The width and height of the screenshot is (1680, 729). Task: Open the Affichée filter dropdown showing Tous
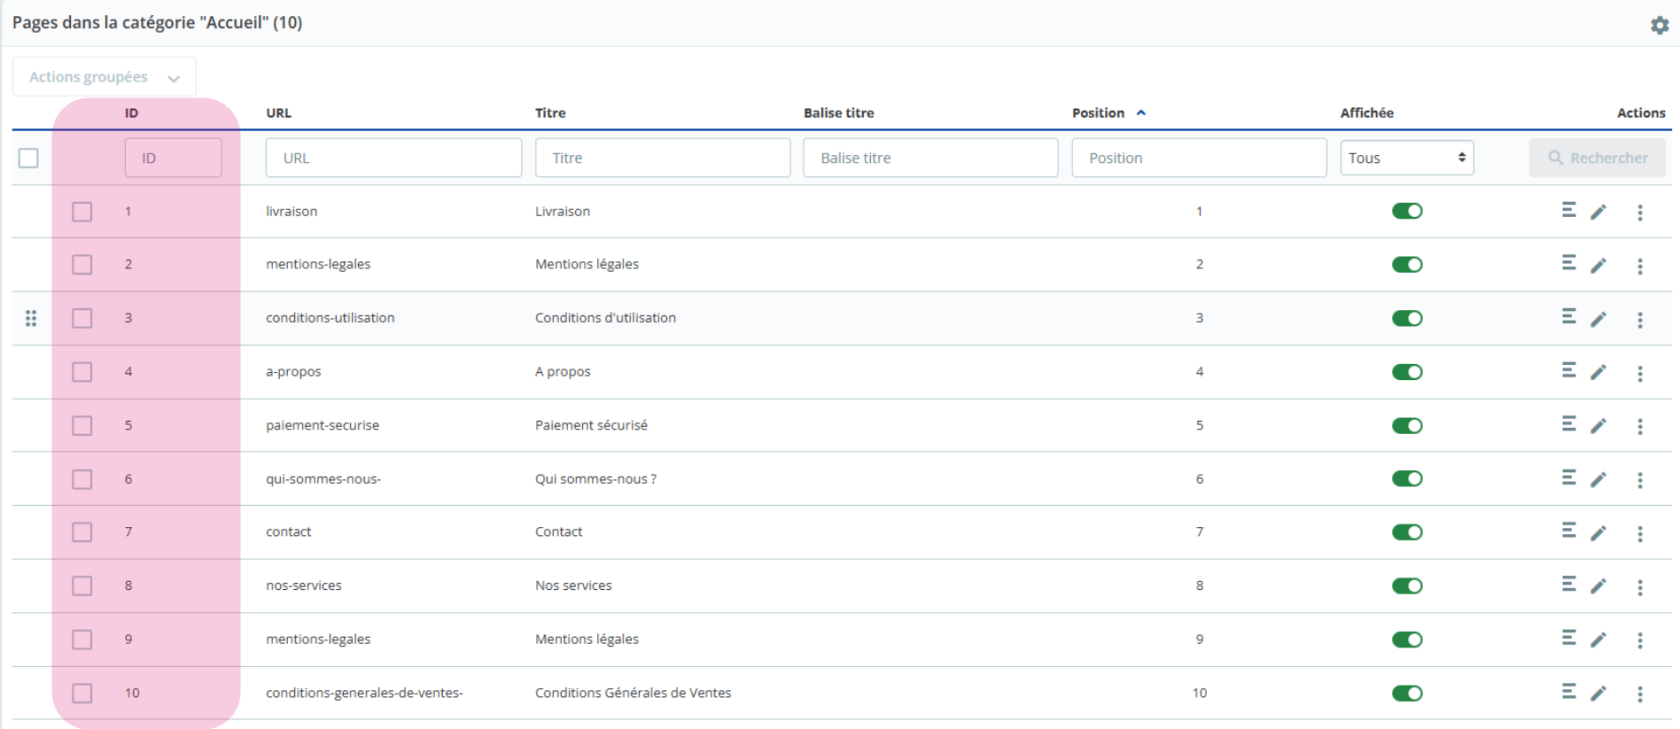(x=1406, y=158)
